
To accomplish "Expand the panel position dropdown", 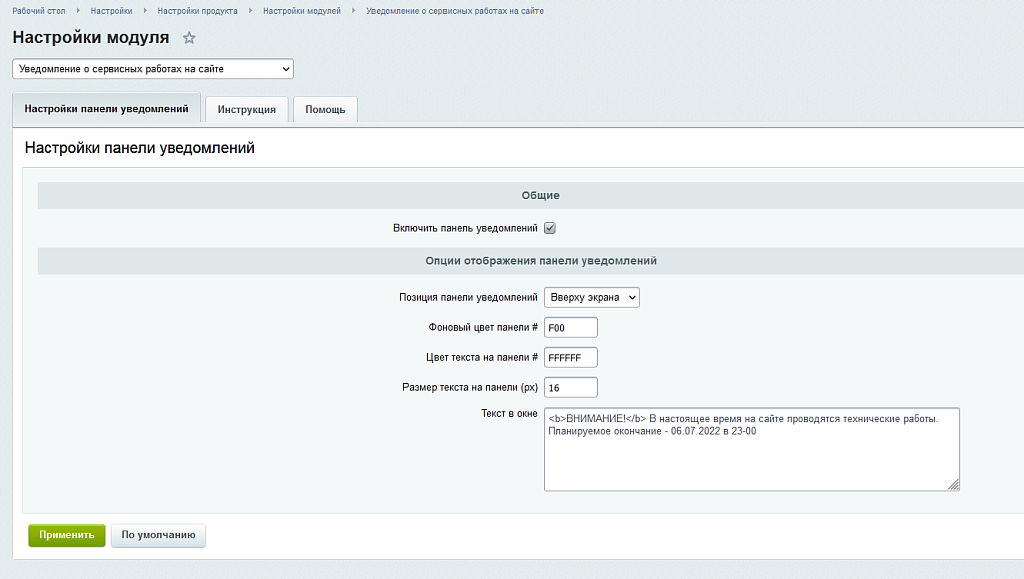I will pyautogui.click(x=592, y=297).
